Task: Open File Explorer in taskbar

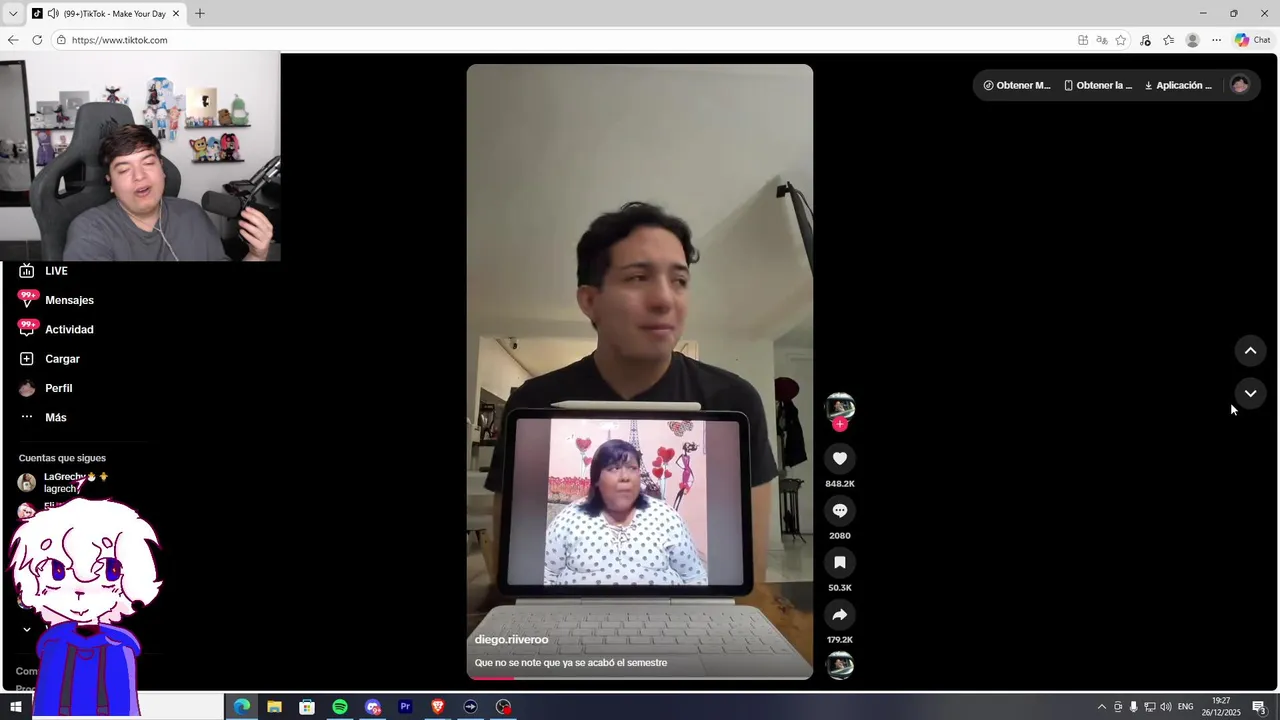Action: pyautogui.click(x=274, y=707)
